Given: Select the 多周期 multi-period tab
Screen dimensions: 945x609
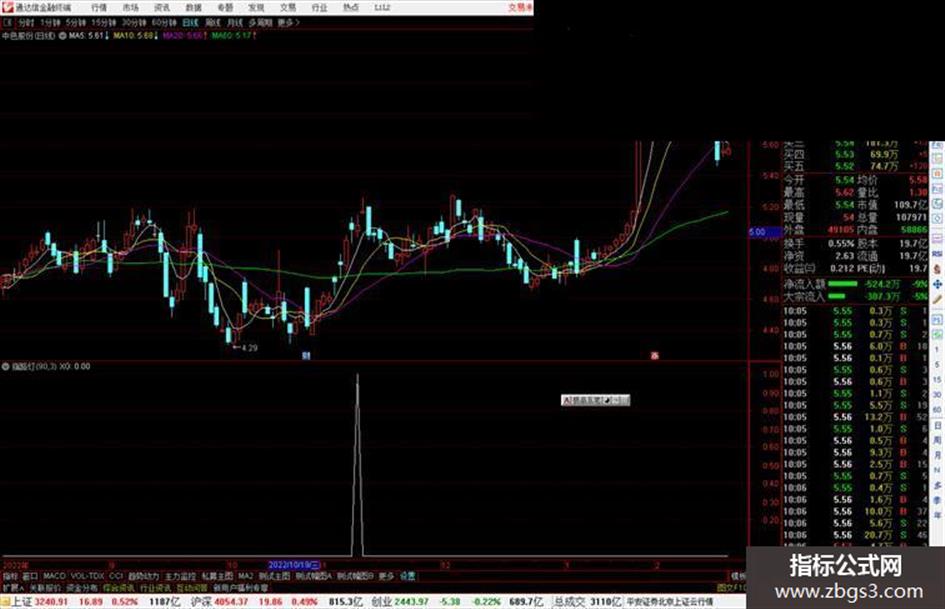Looking at the screenshot, I should point(260,23).
